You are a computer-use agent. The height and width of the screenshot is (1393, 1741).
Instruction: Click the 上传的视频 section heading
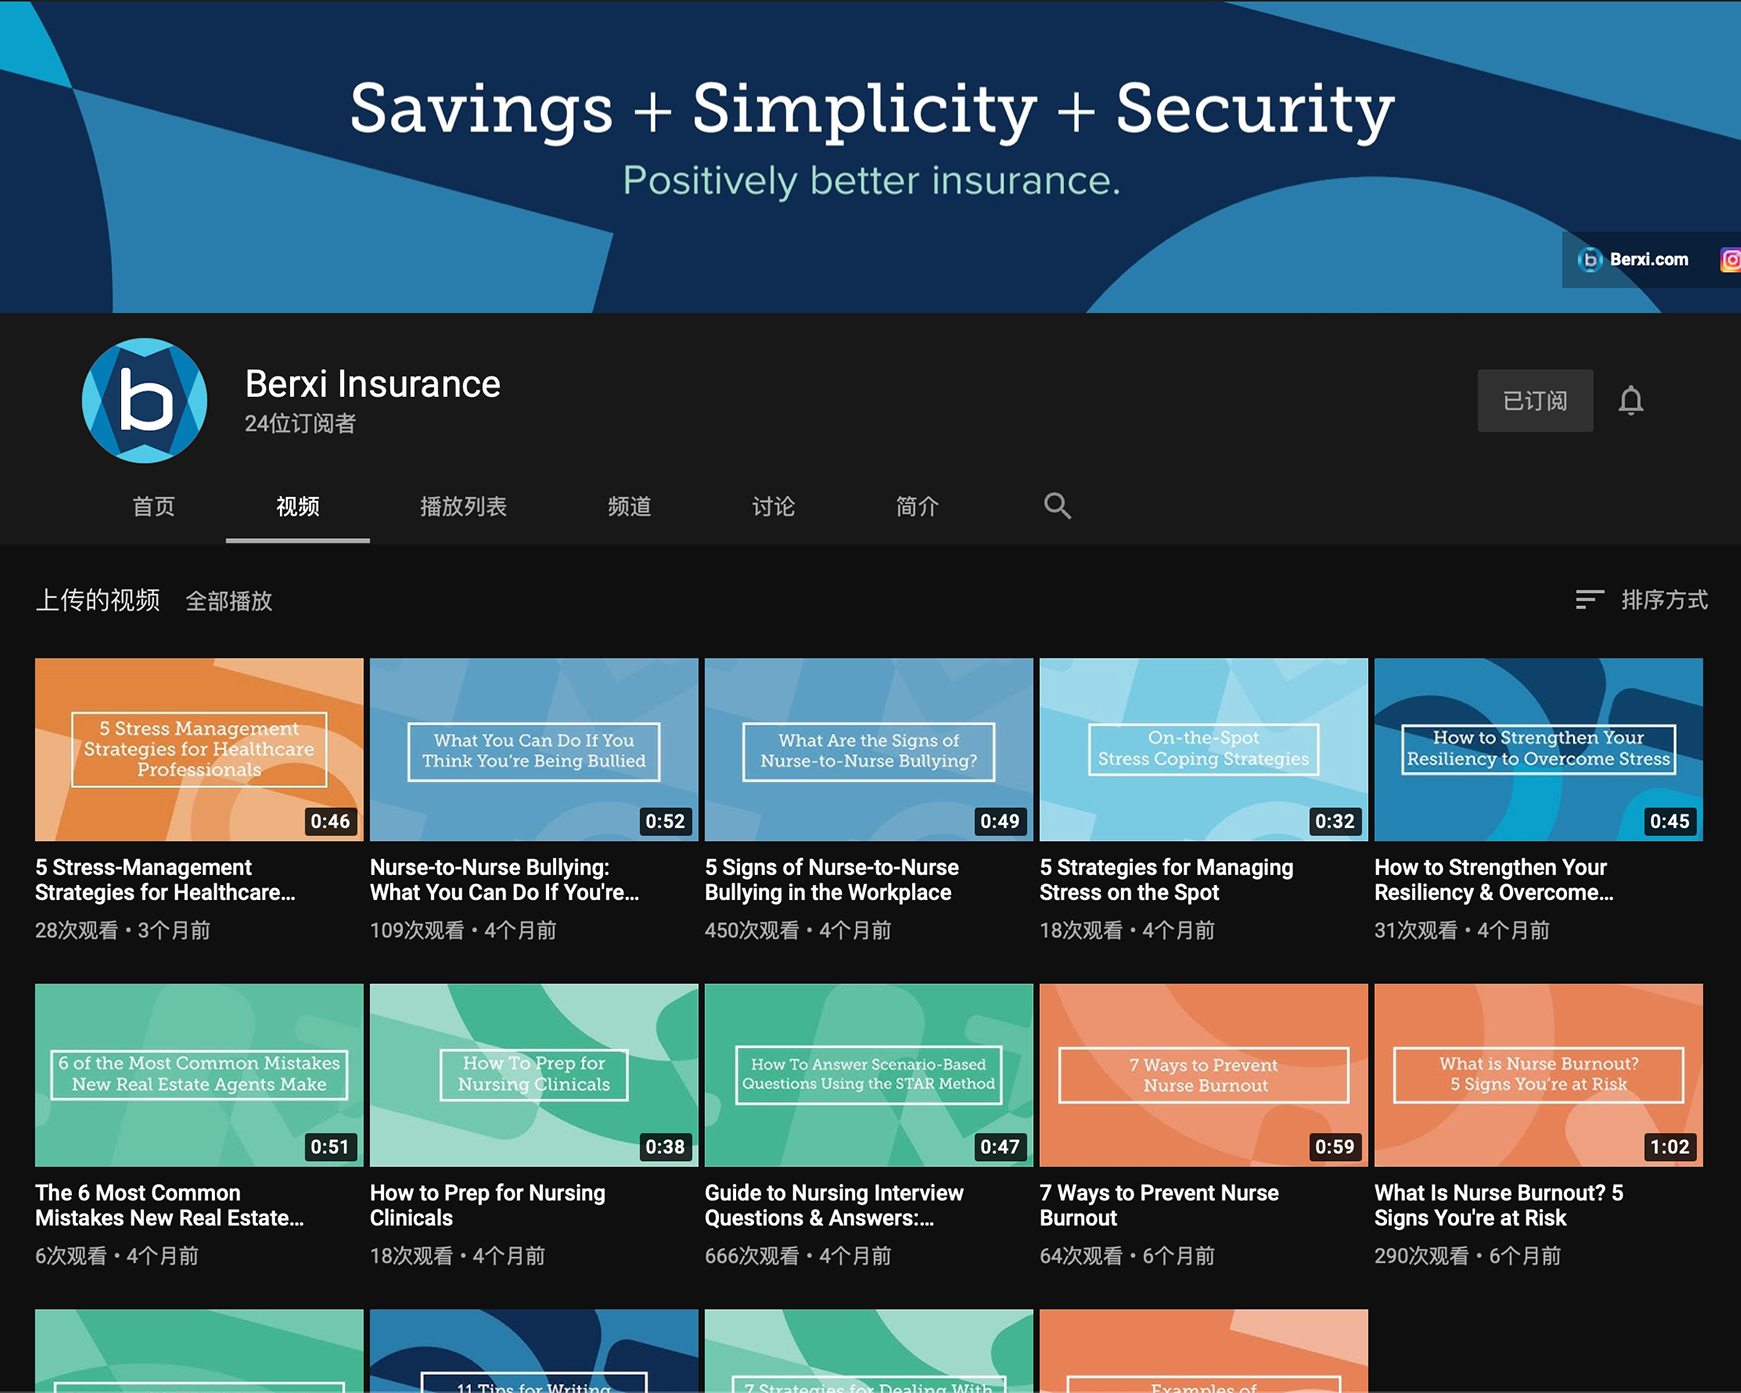[98, 600]
